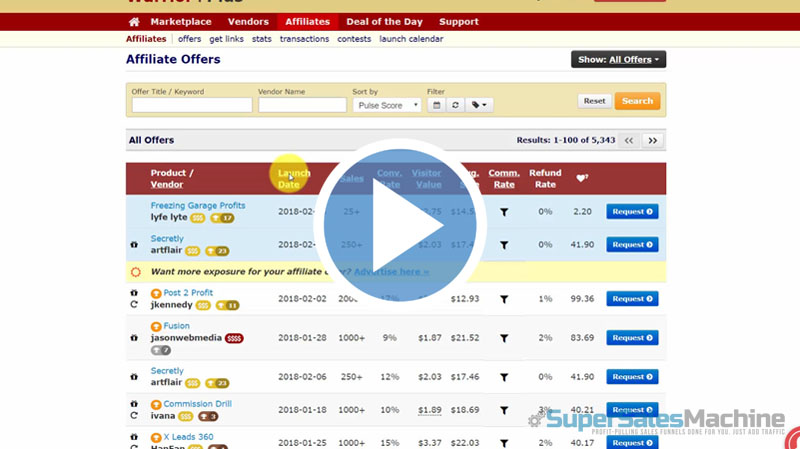Image resolution: width=800 pixels, height=449 pixels.
Task: Click the Pulse Score heart column icon
Action: (x=583, y=179)
